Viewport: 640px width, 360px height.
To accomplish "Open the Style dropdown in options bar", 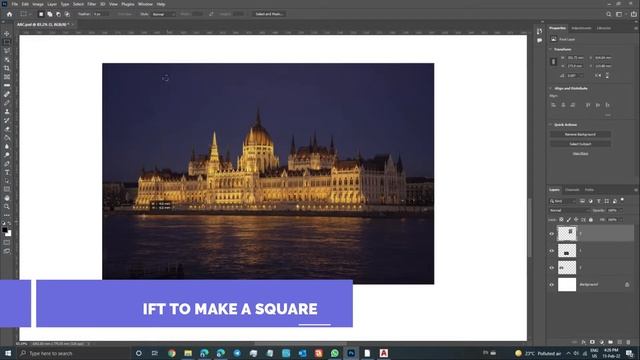I will (163, 14).
